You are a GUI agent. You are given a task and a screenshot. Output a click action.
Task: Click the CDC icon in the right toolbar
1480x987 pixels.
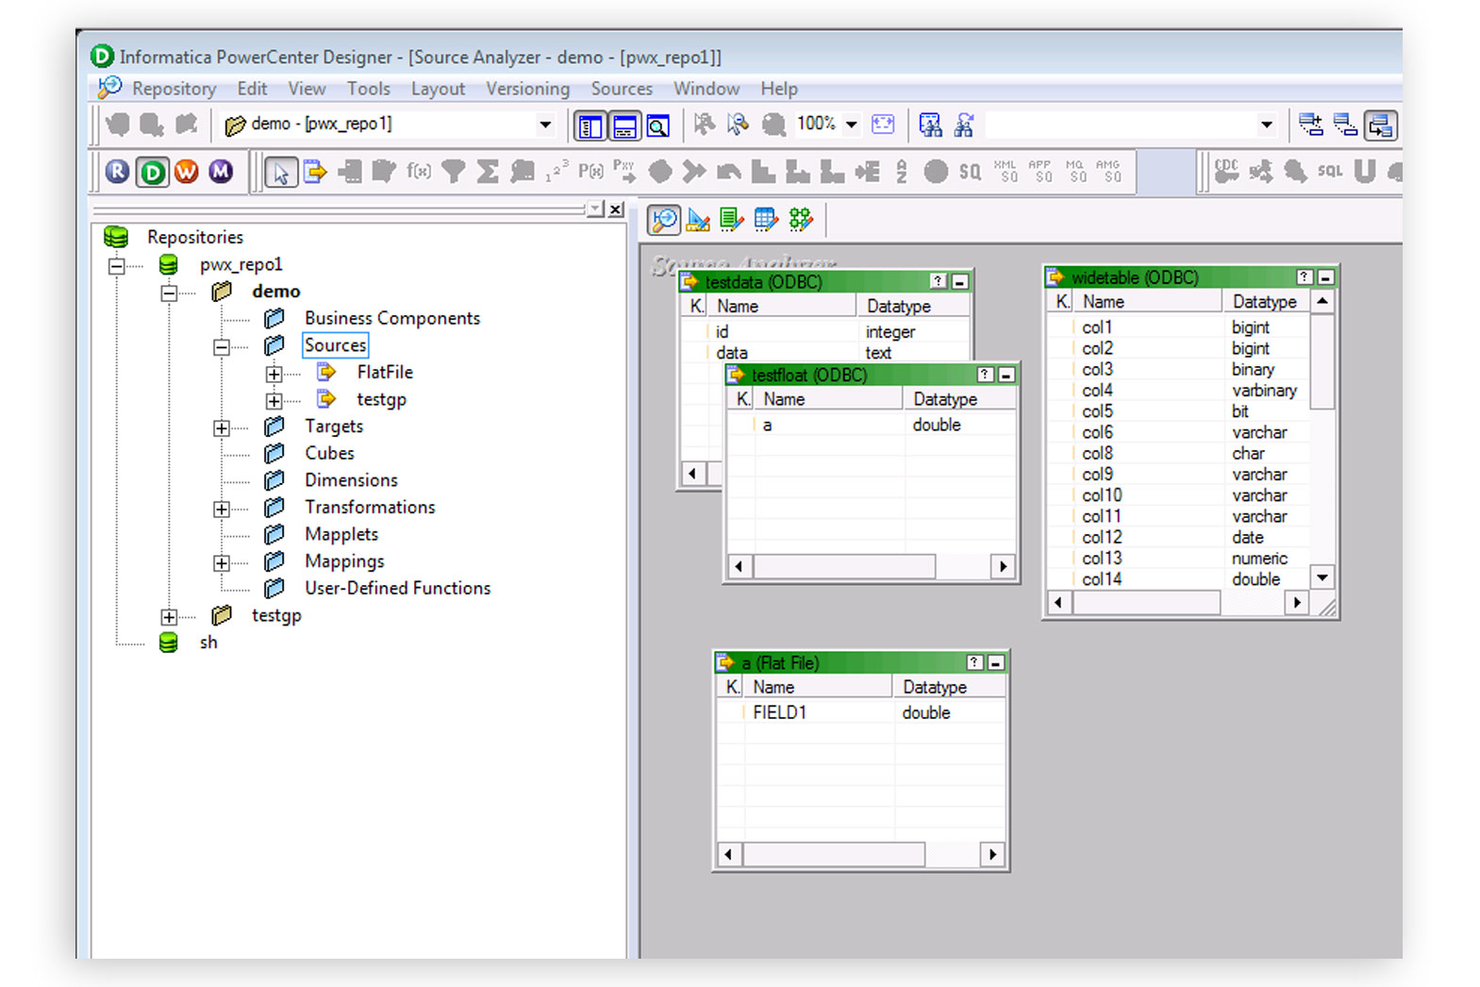1227,171
